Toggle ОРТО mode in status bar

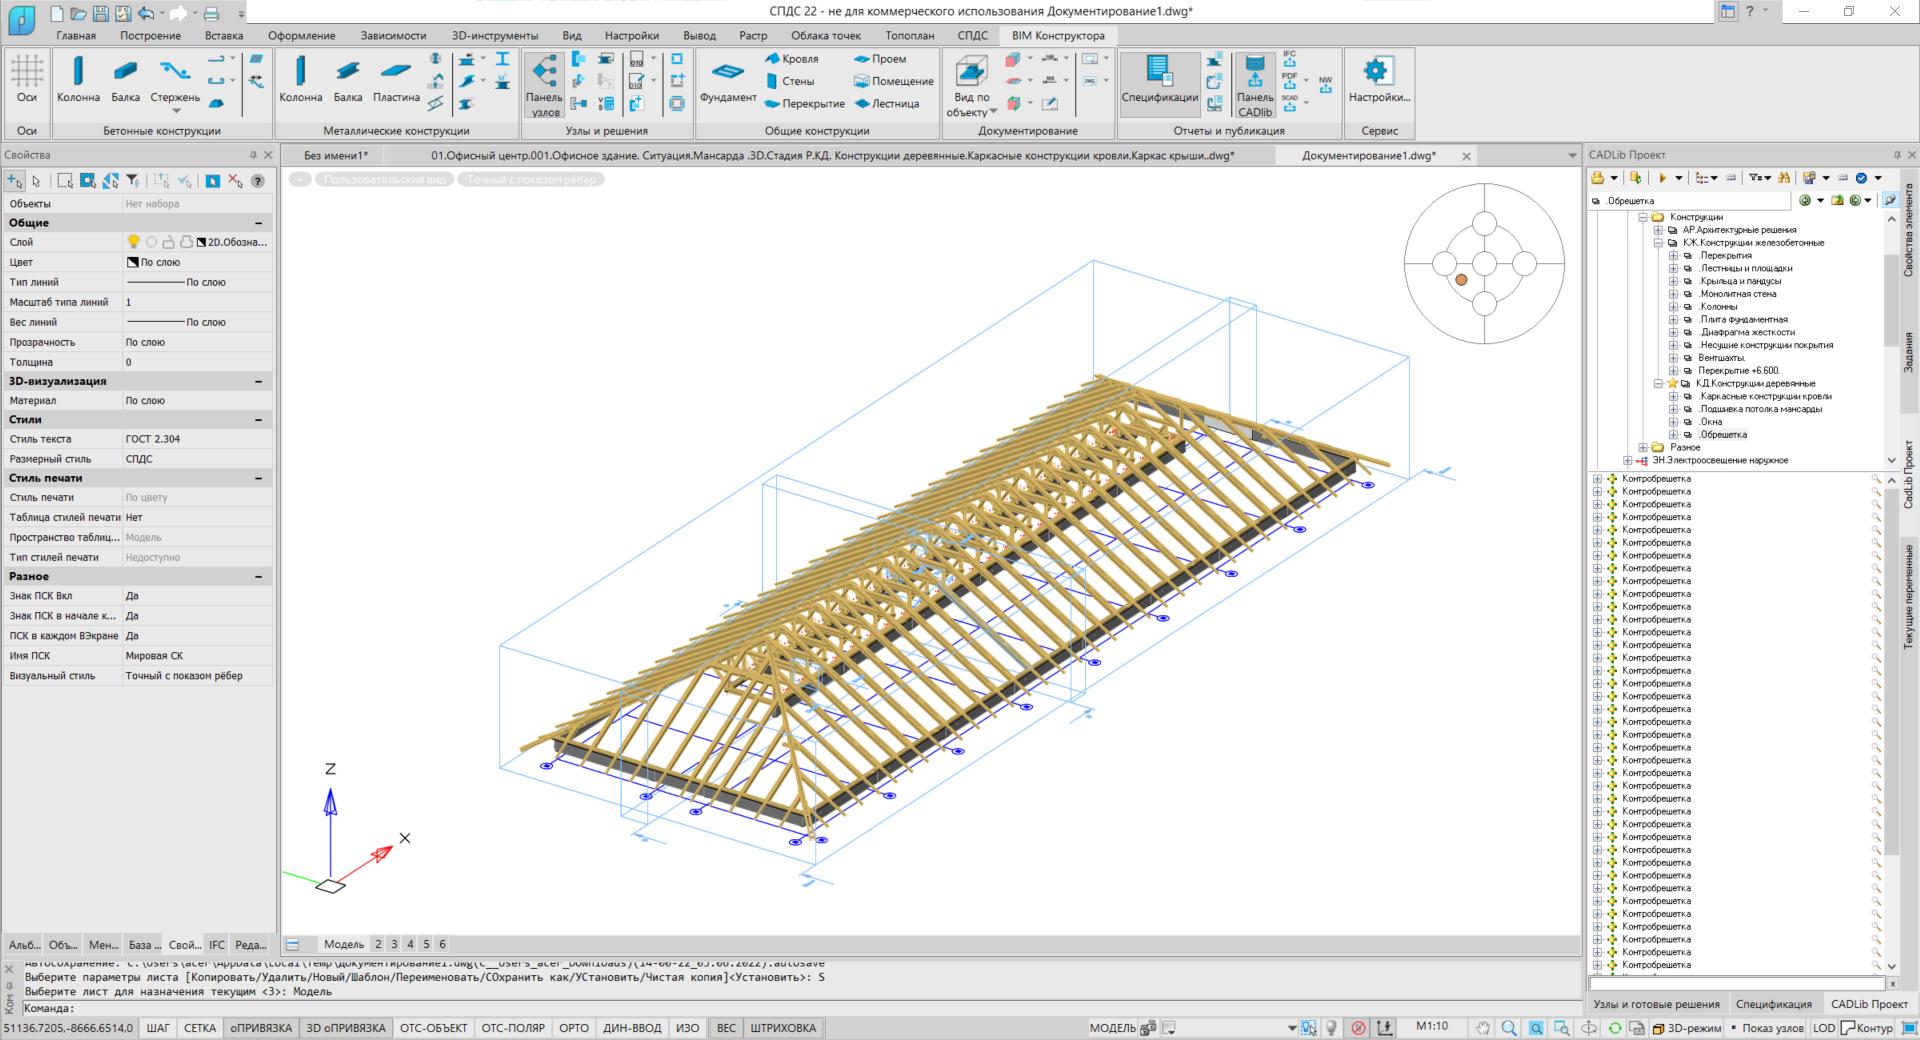[x=573, y=1028]
